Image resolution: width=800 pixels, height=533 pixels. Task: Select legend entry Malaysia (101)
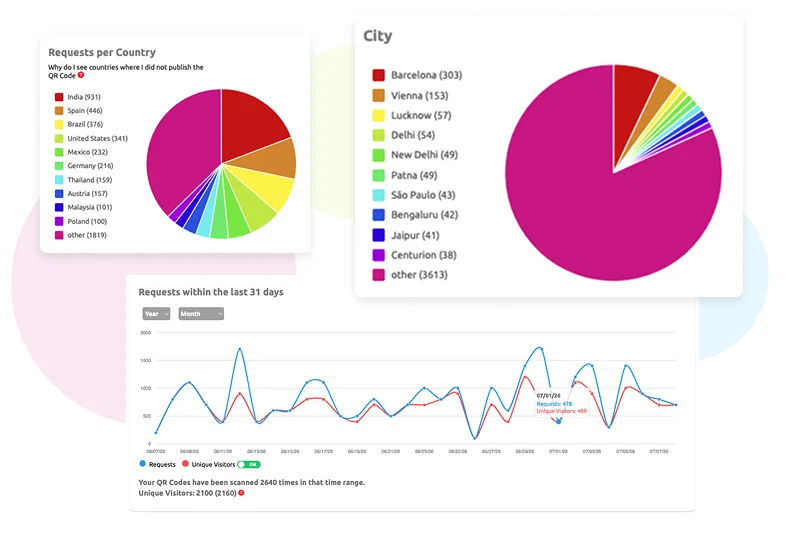[84, 207]
